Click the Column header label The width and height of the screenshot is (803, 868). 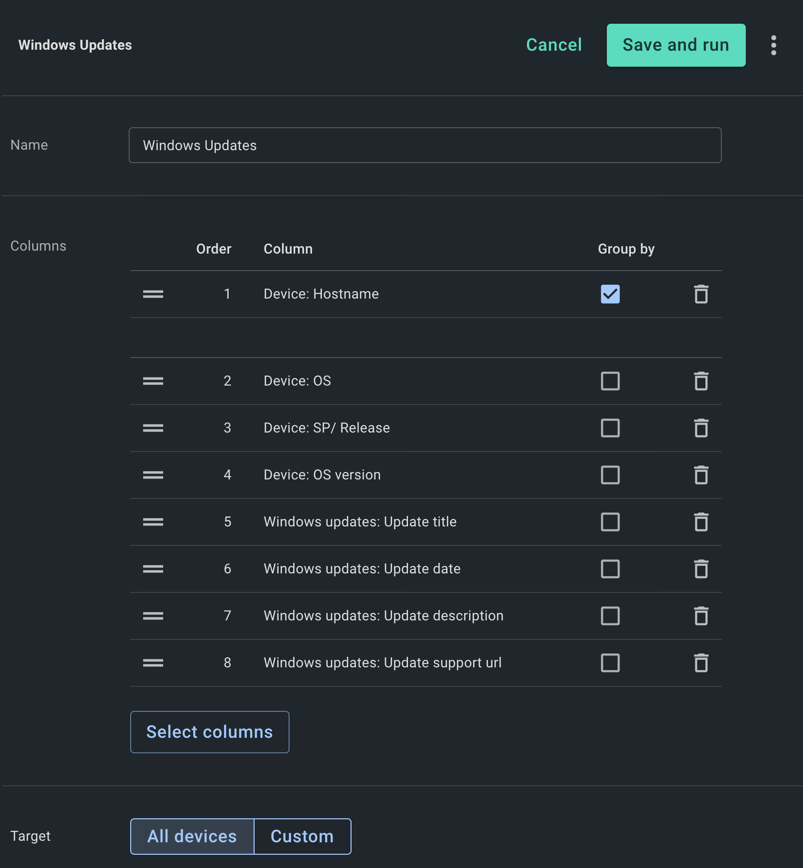[288, 249]
